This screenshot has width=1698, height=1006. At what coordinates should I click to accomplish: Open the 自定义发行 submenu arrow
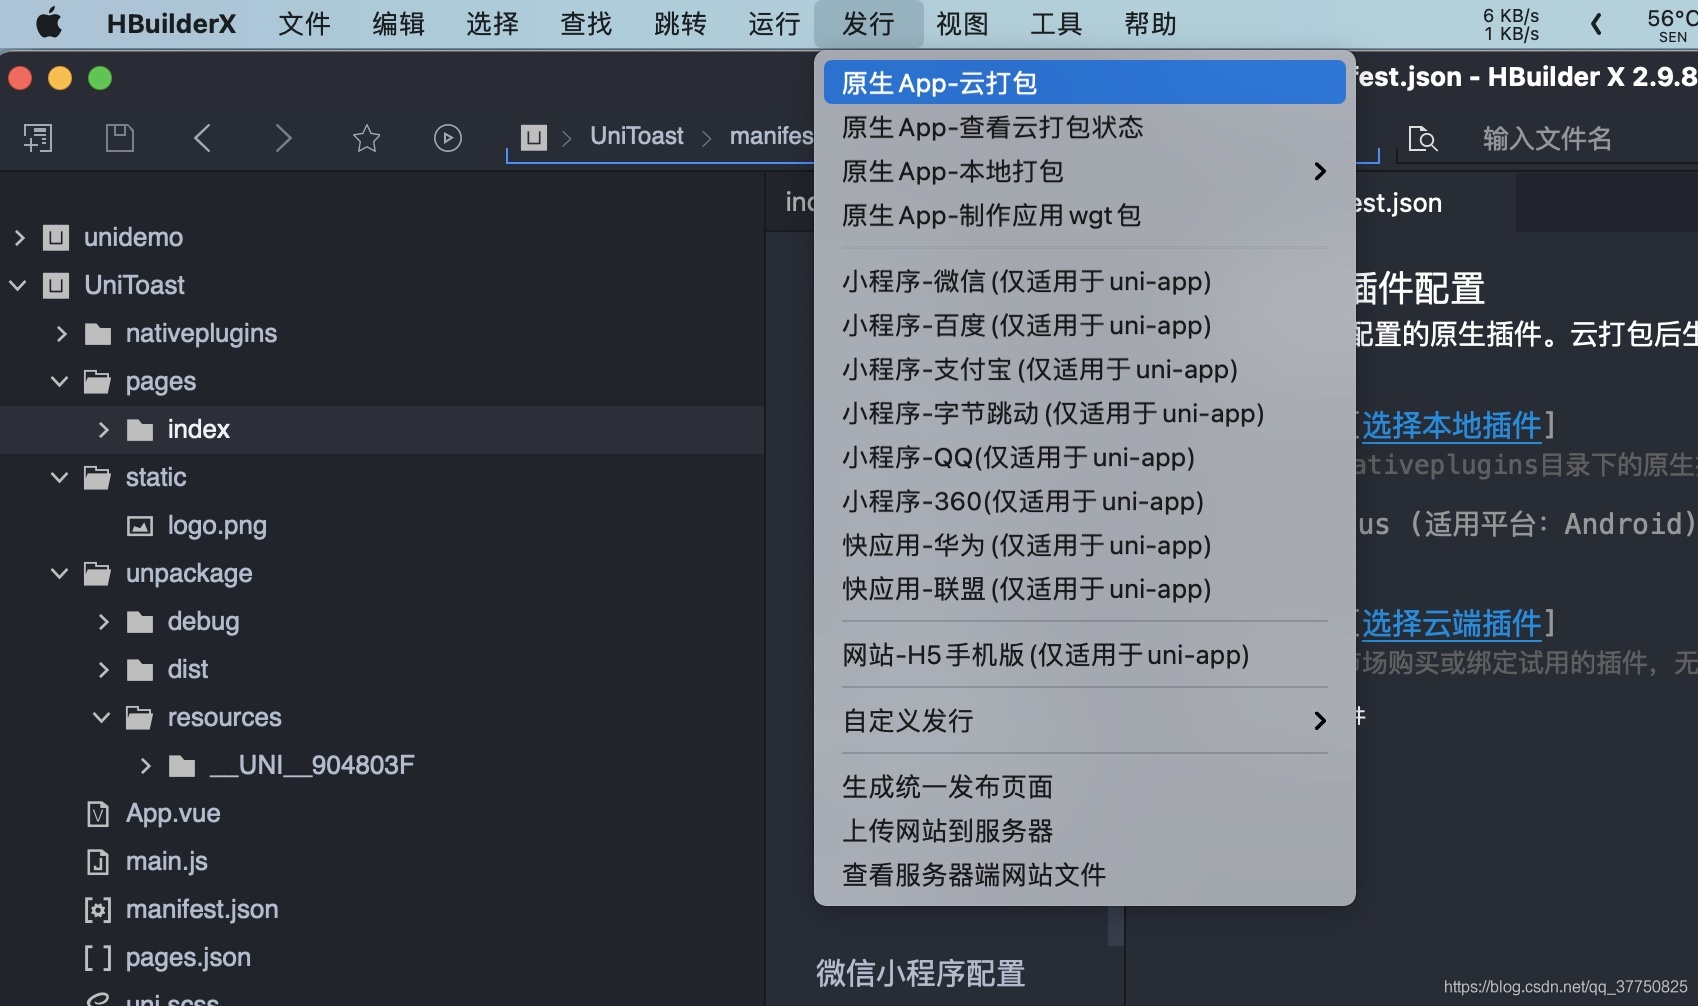pyautogui.click(x=1320, y=720)
